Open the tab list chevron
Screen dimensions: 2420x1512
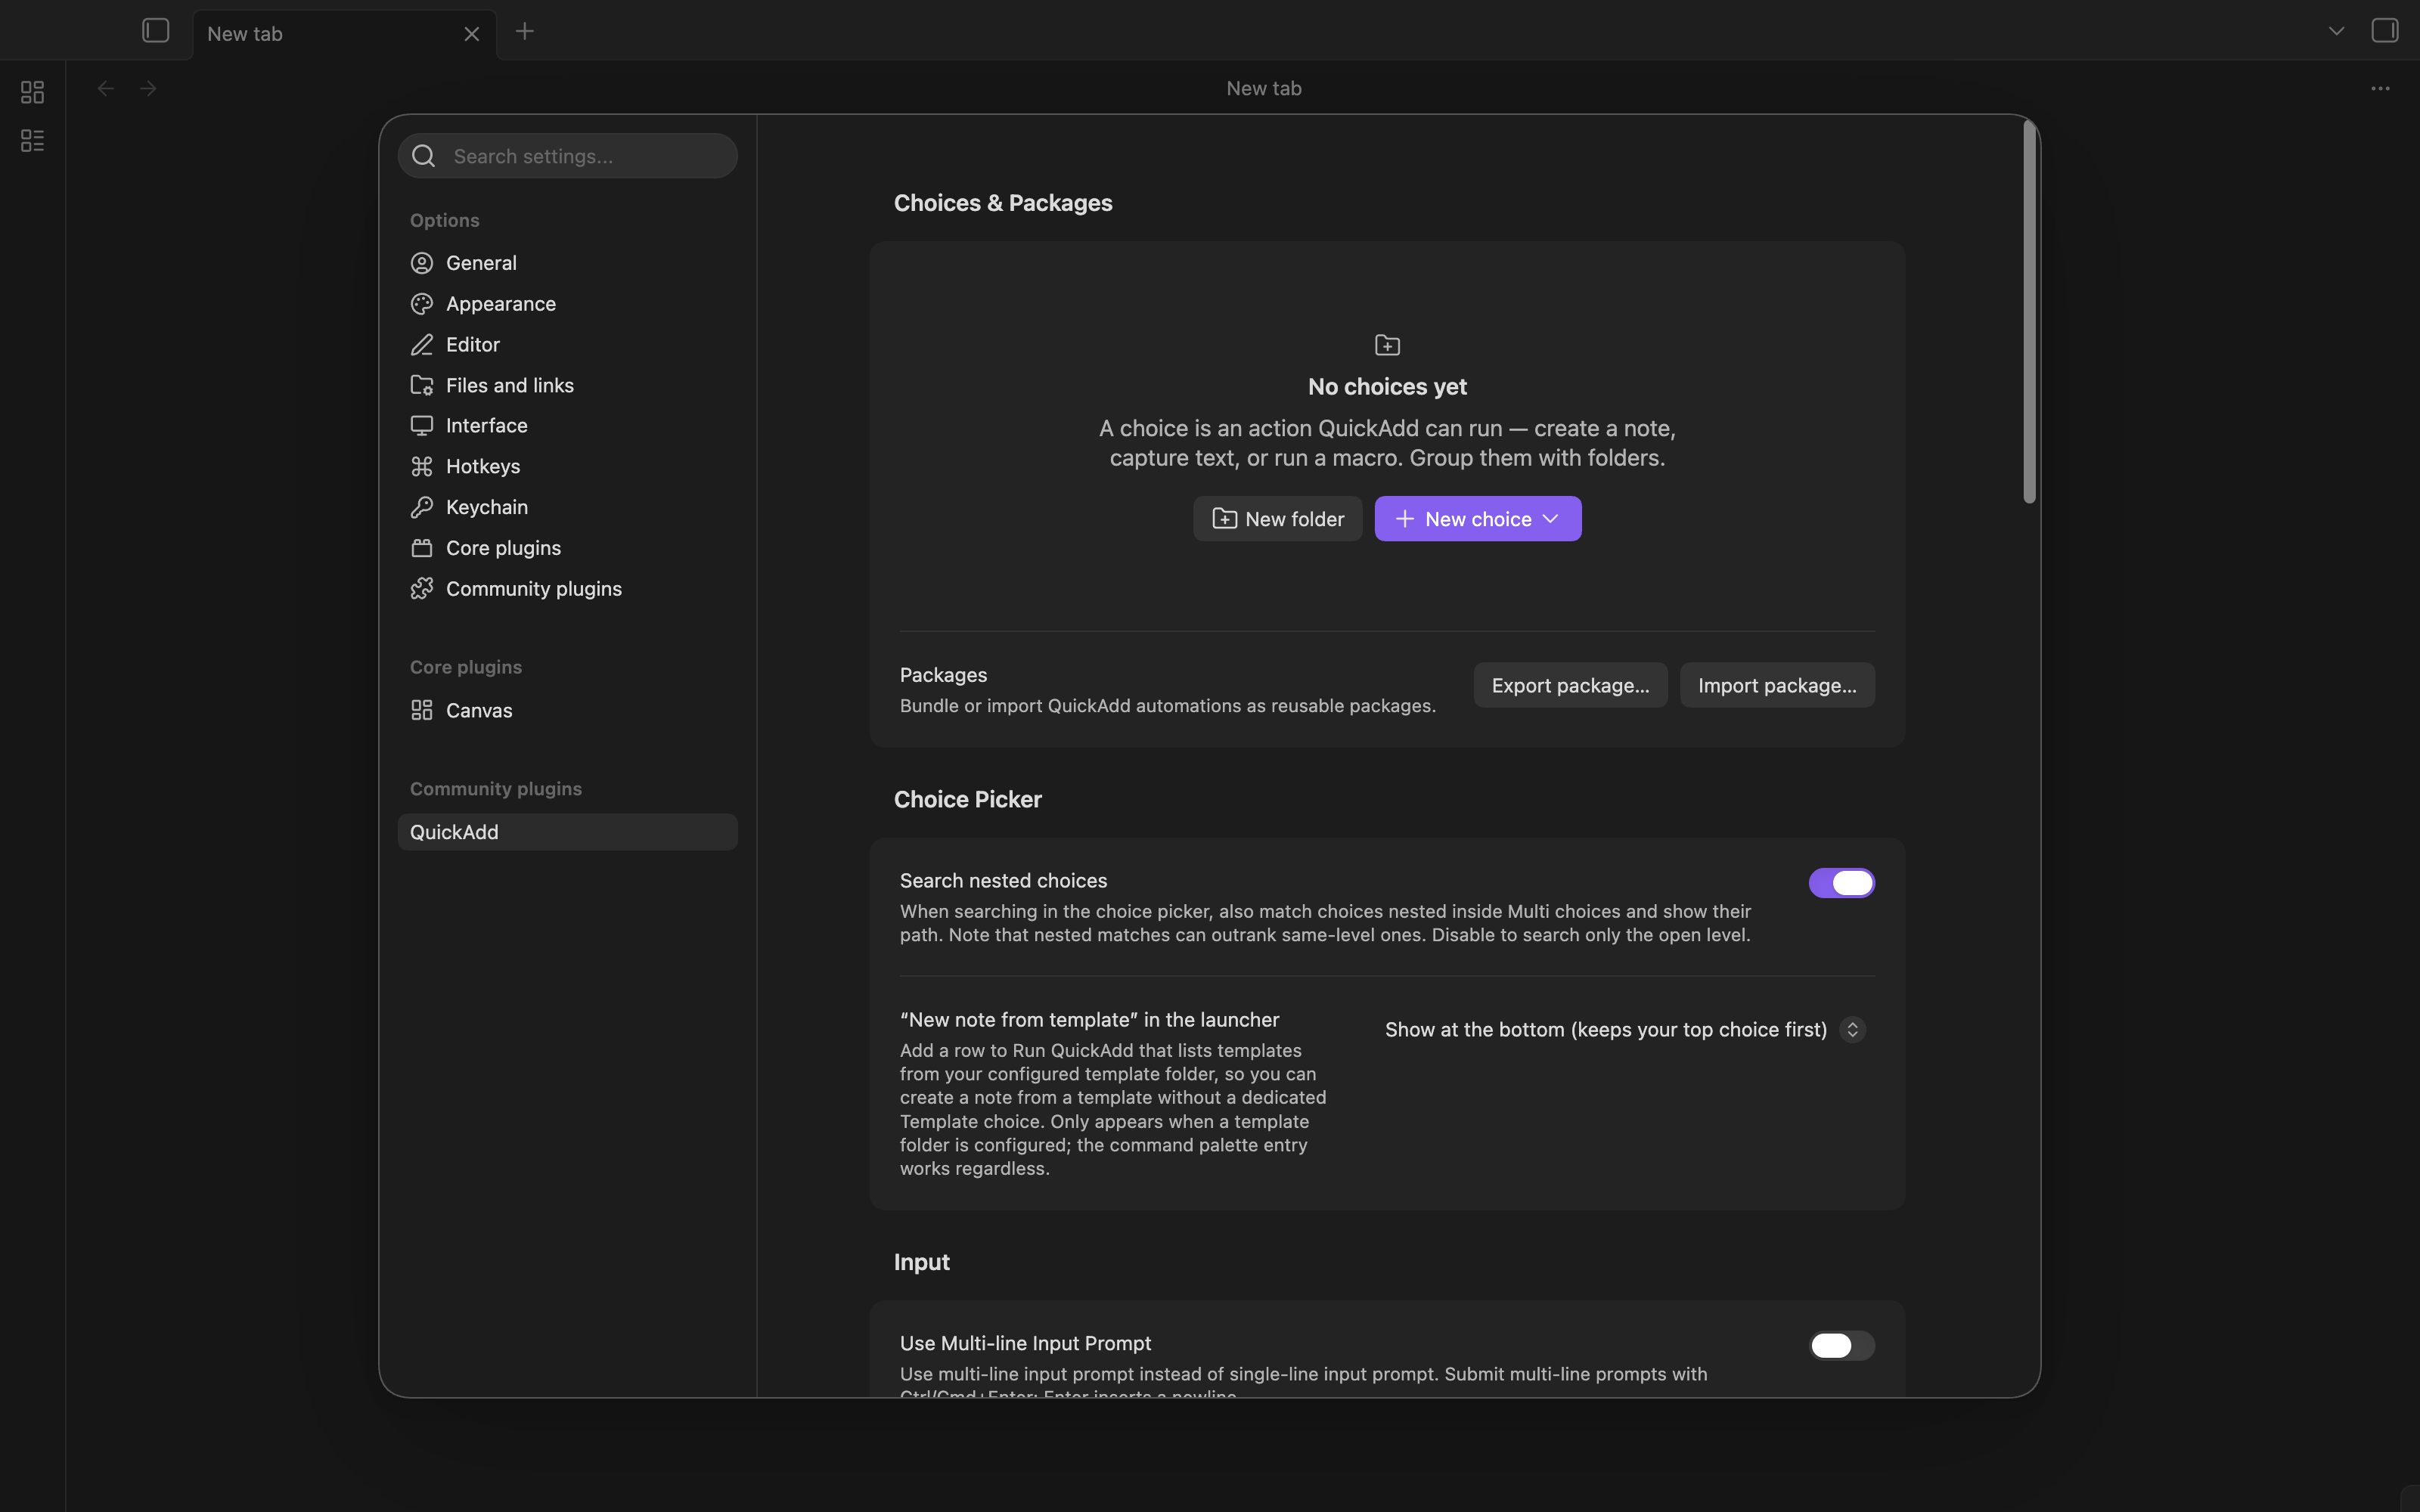[x=2336, y=31]
